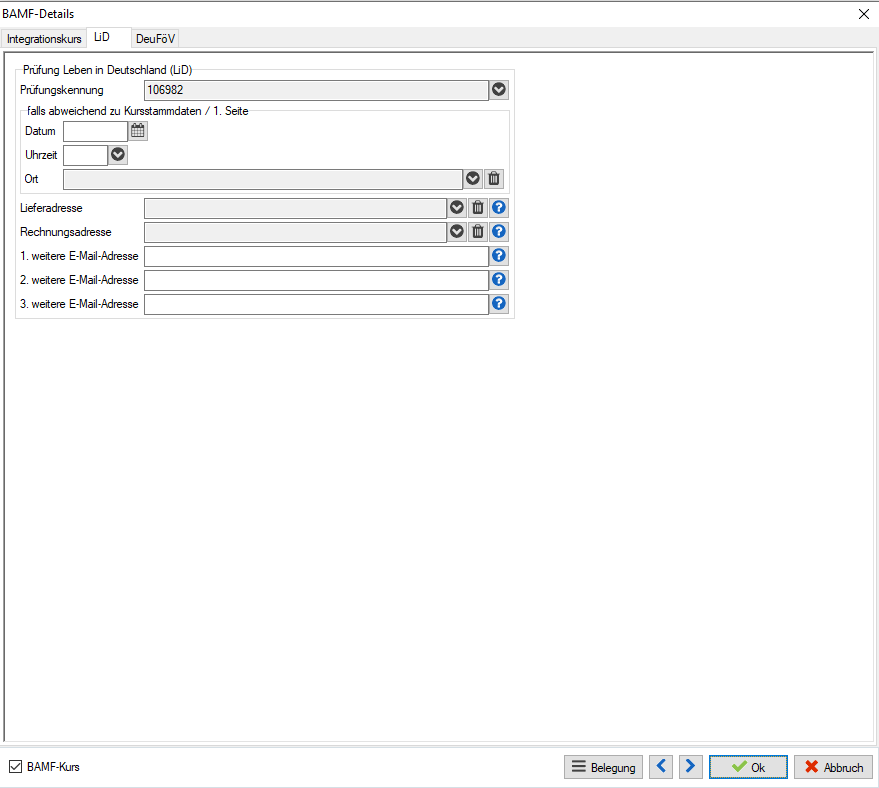This screenshot has height=788, width=879.
Task: Click the Rechnungsadresse text field
Action: [295, 232]
